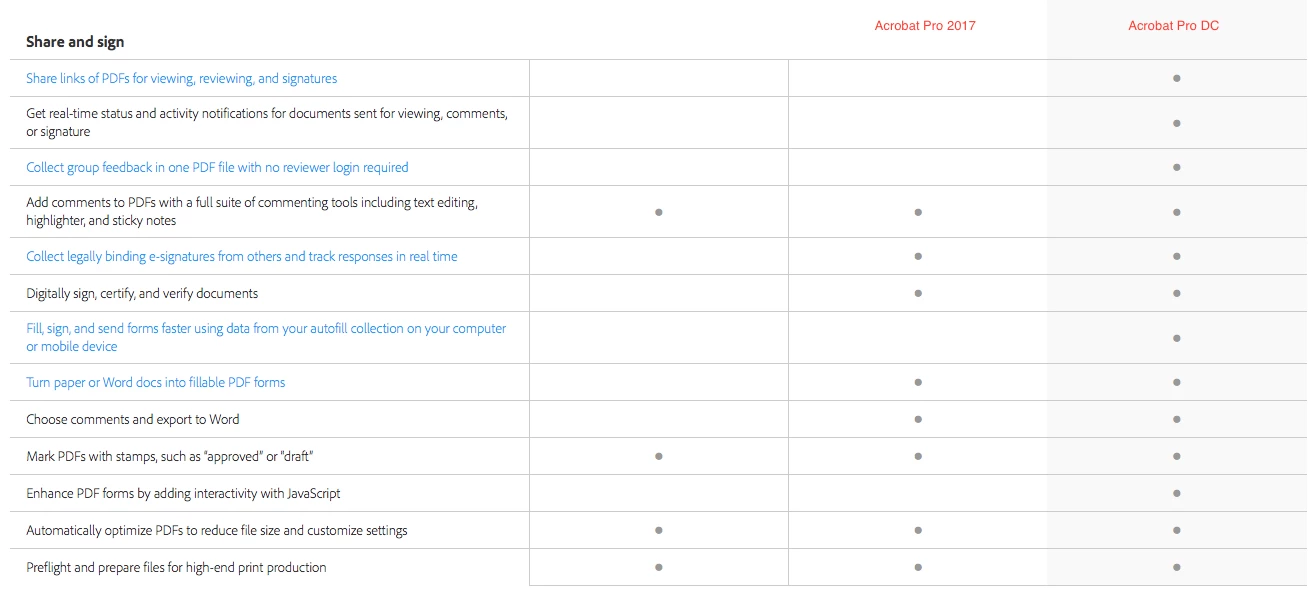Image resolution: width=1312 pixels, height=590 pixels.
Task: Click Pro DC dot for 'Digitally sign, certify'
Action: click(1177, 293)
